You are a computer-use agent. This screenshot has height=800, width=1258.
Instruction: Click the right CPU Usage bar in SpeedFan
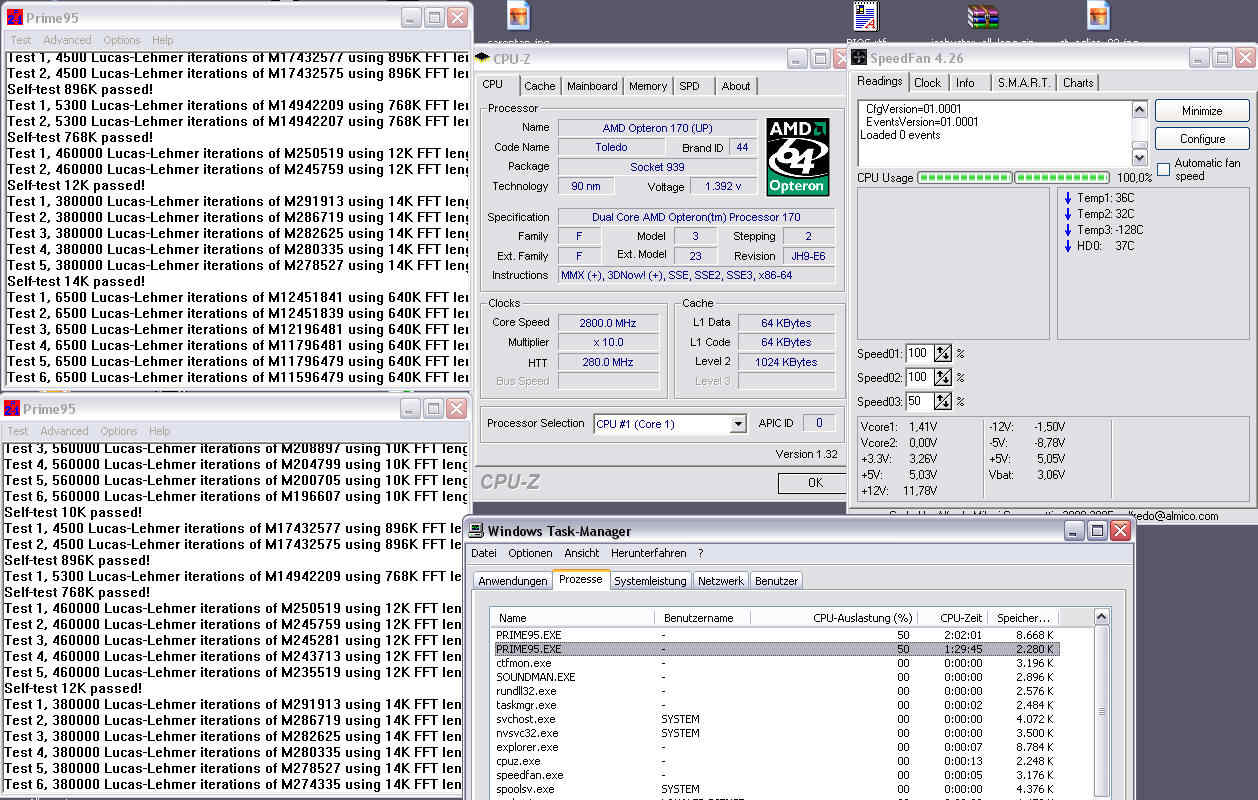[1061, 178]
